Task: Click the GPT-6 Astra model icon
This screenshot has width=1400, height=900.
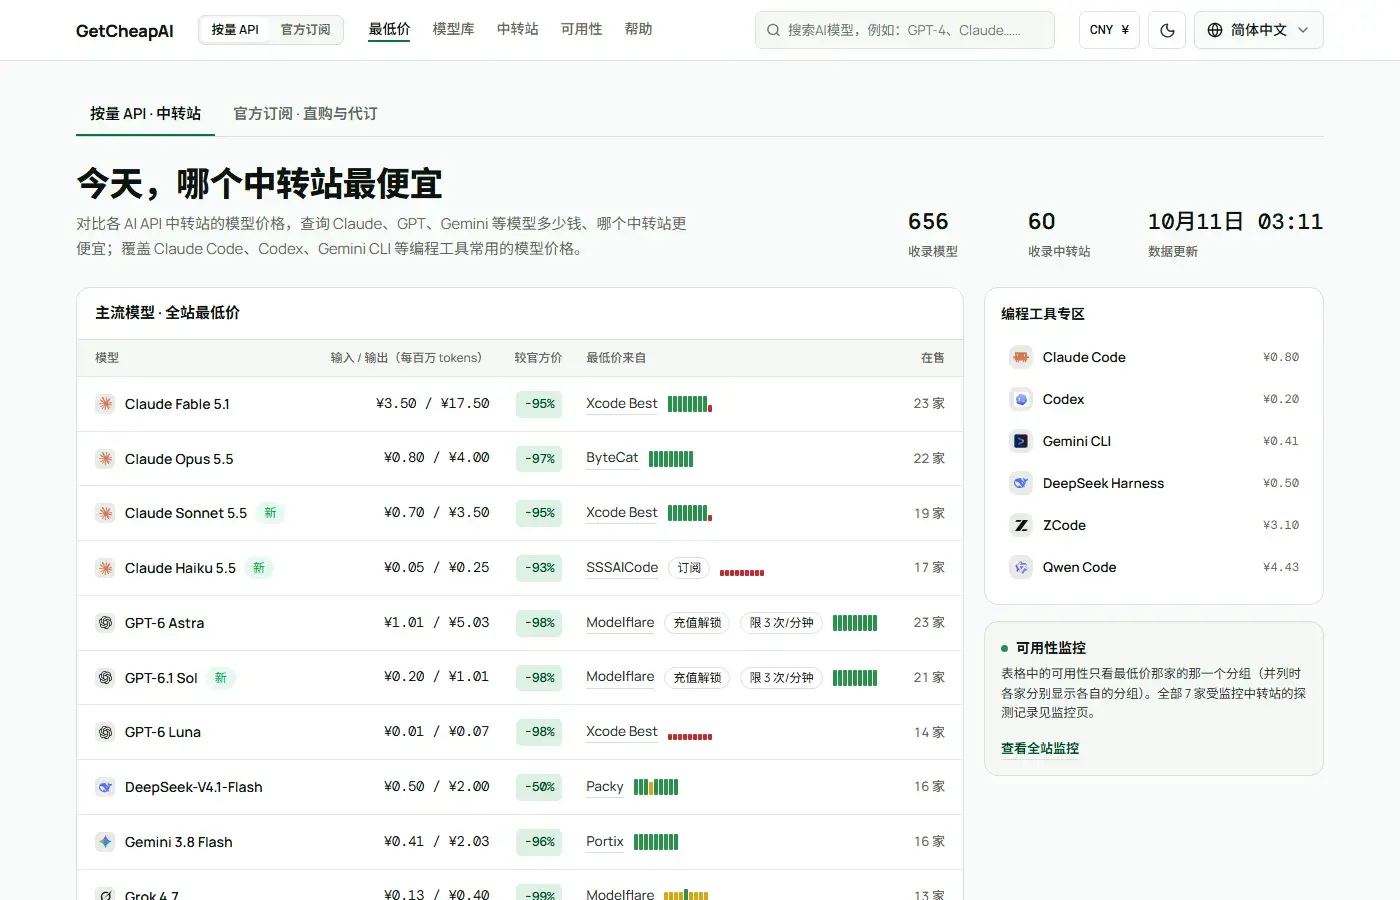Action: (x=105, y=623)
